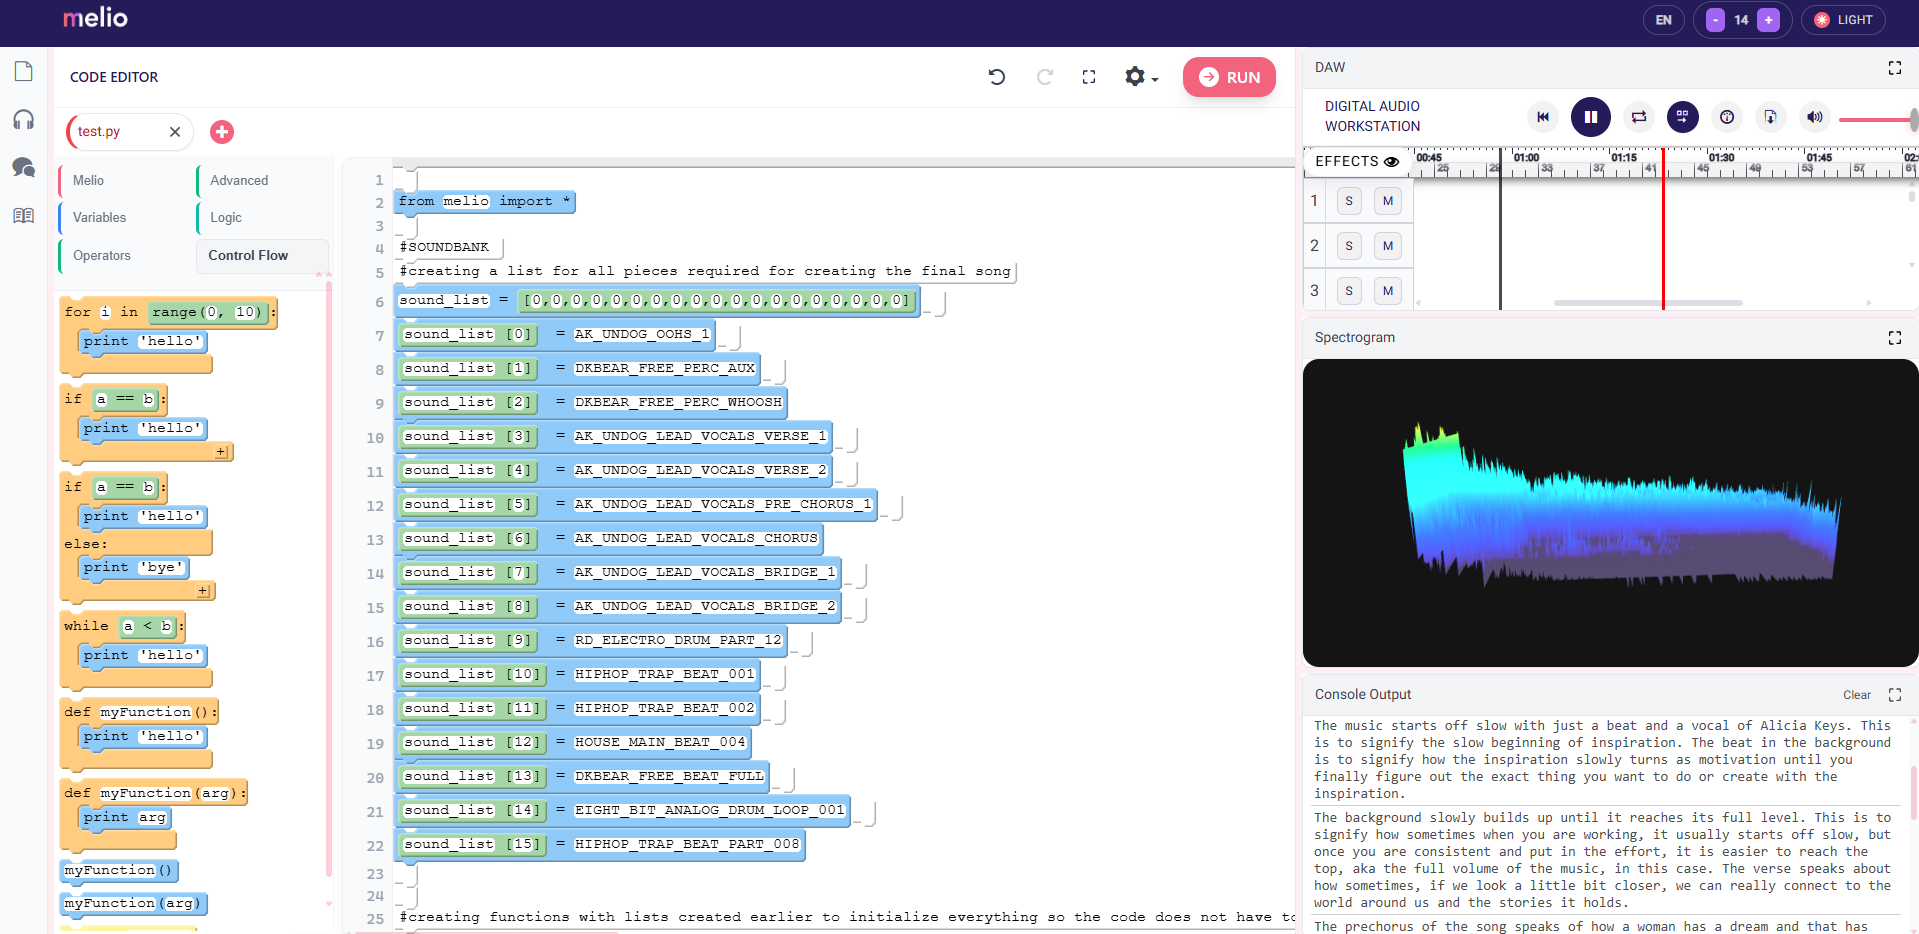Click RD_ELECTRO_DRUM_PART_12 in line 16
This screenshot has height=934, width=1919.
678,641
